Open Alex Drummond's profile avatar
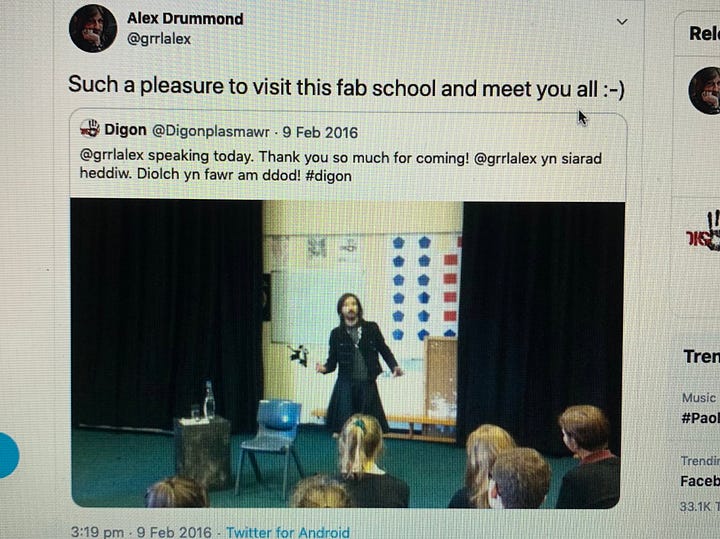Screen dimensions: 720x539 pos(93,28)
